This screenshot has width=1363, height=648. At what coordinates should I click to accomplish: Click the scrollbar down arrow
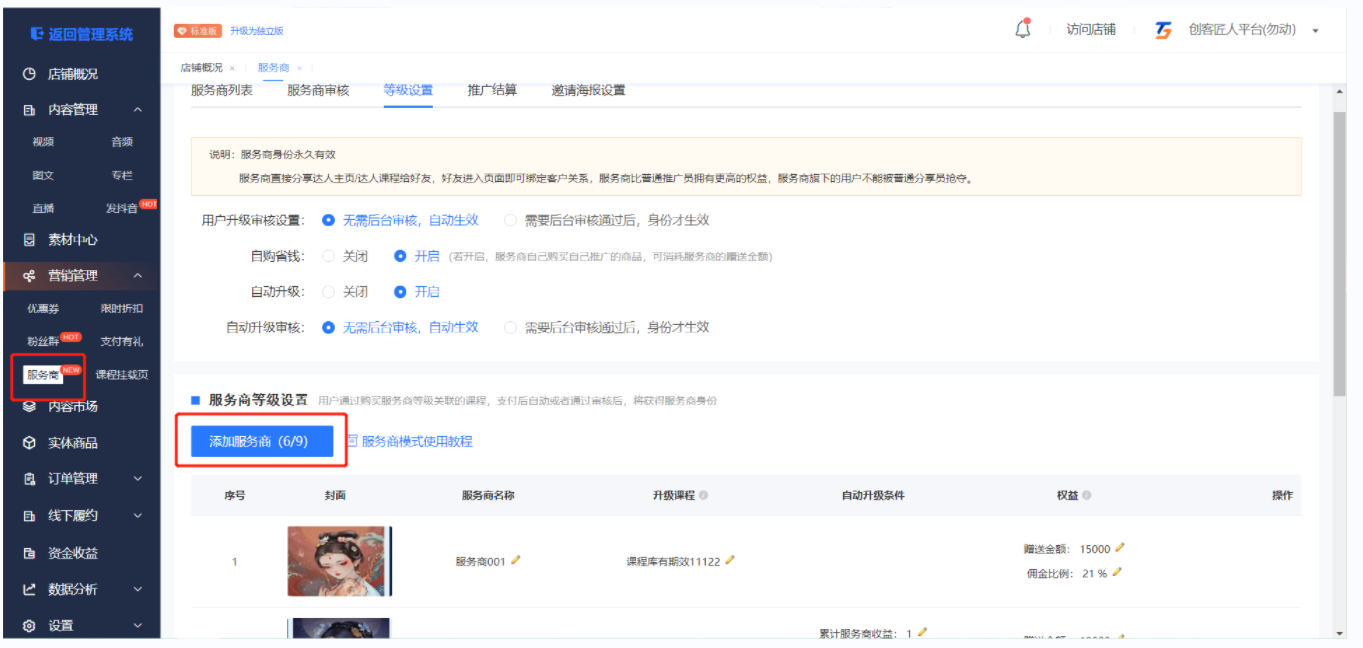click(x=1339, y=633)
